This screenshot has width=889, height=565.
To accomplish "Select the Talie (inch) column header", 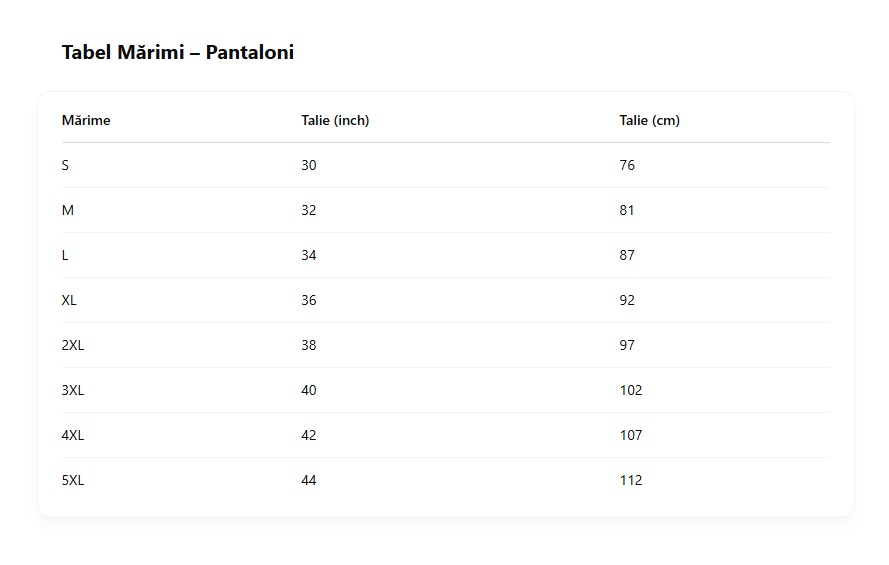I will [335, 120].
